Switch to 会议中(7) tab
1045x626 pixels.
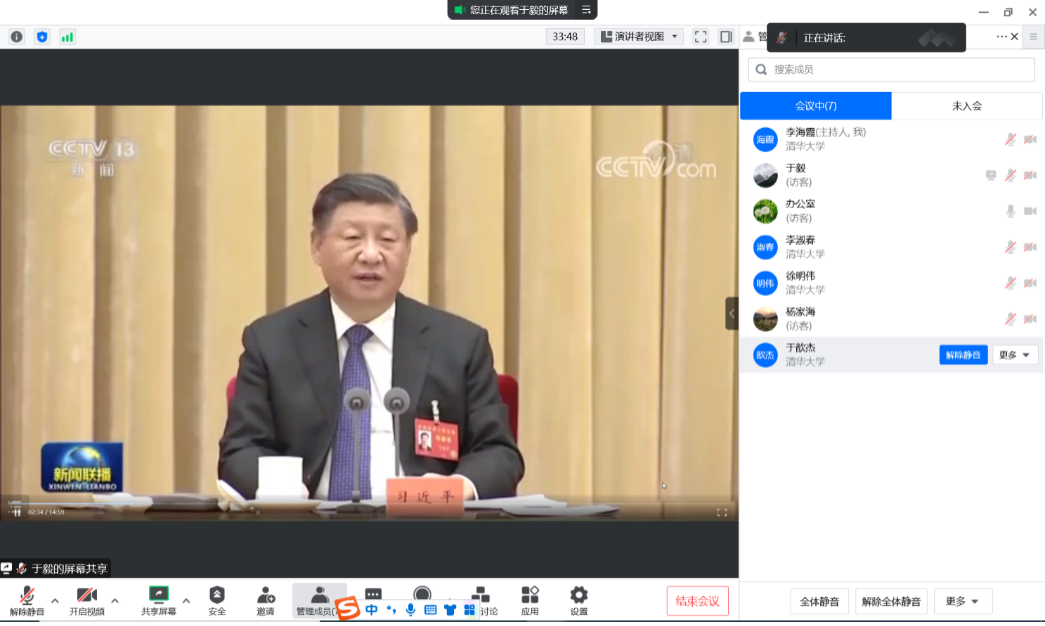(x=816, y=106)
